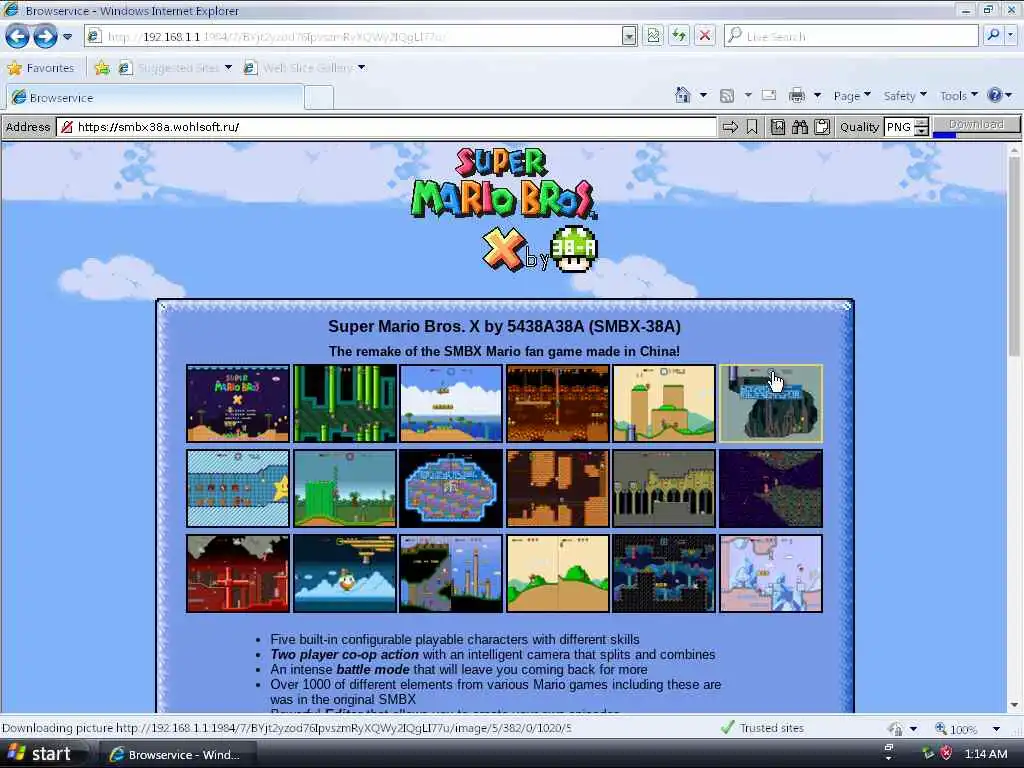Go to the IE Home page icon
This screenshot has width=1024, height=768.
point(682,95)
